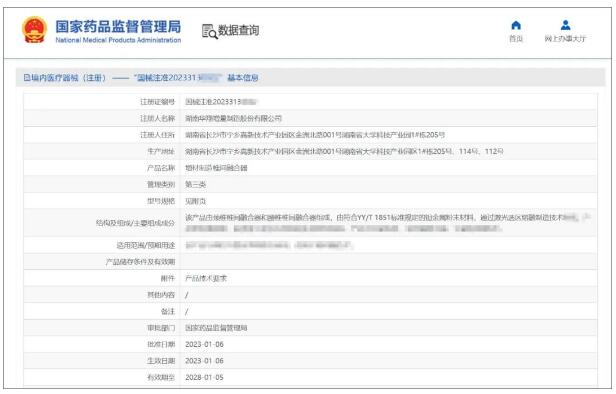Image resolution: width=616 pixels, height=394 pixels.
Task: Click the registrant name value
Action: click(233, 118)
